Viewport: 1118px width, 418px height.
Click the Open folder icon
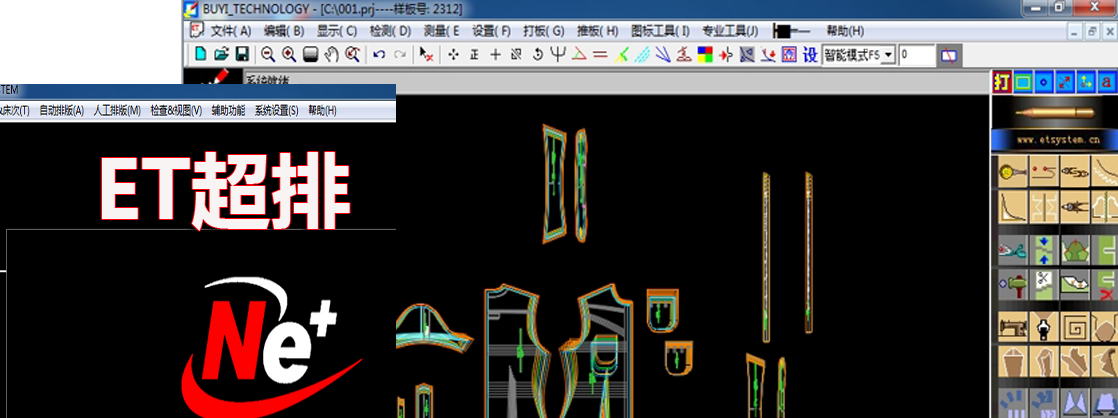coord(221,53)
